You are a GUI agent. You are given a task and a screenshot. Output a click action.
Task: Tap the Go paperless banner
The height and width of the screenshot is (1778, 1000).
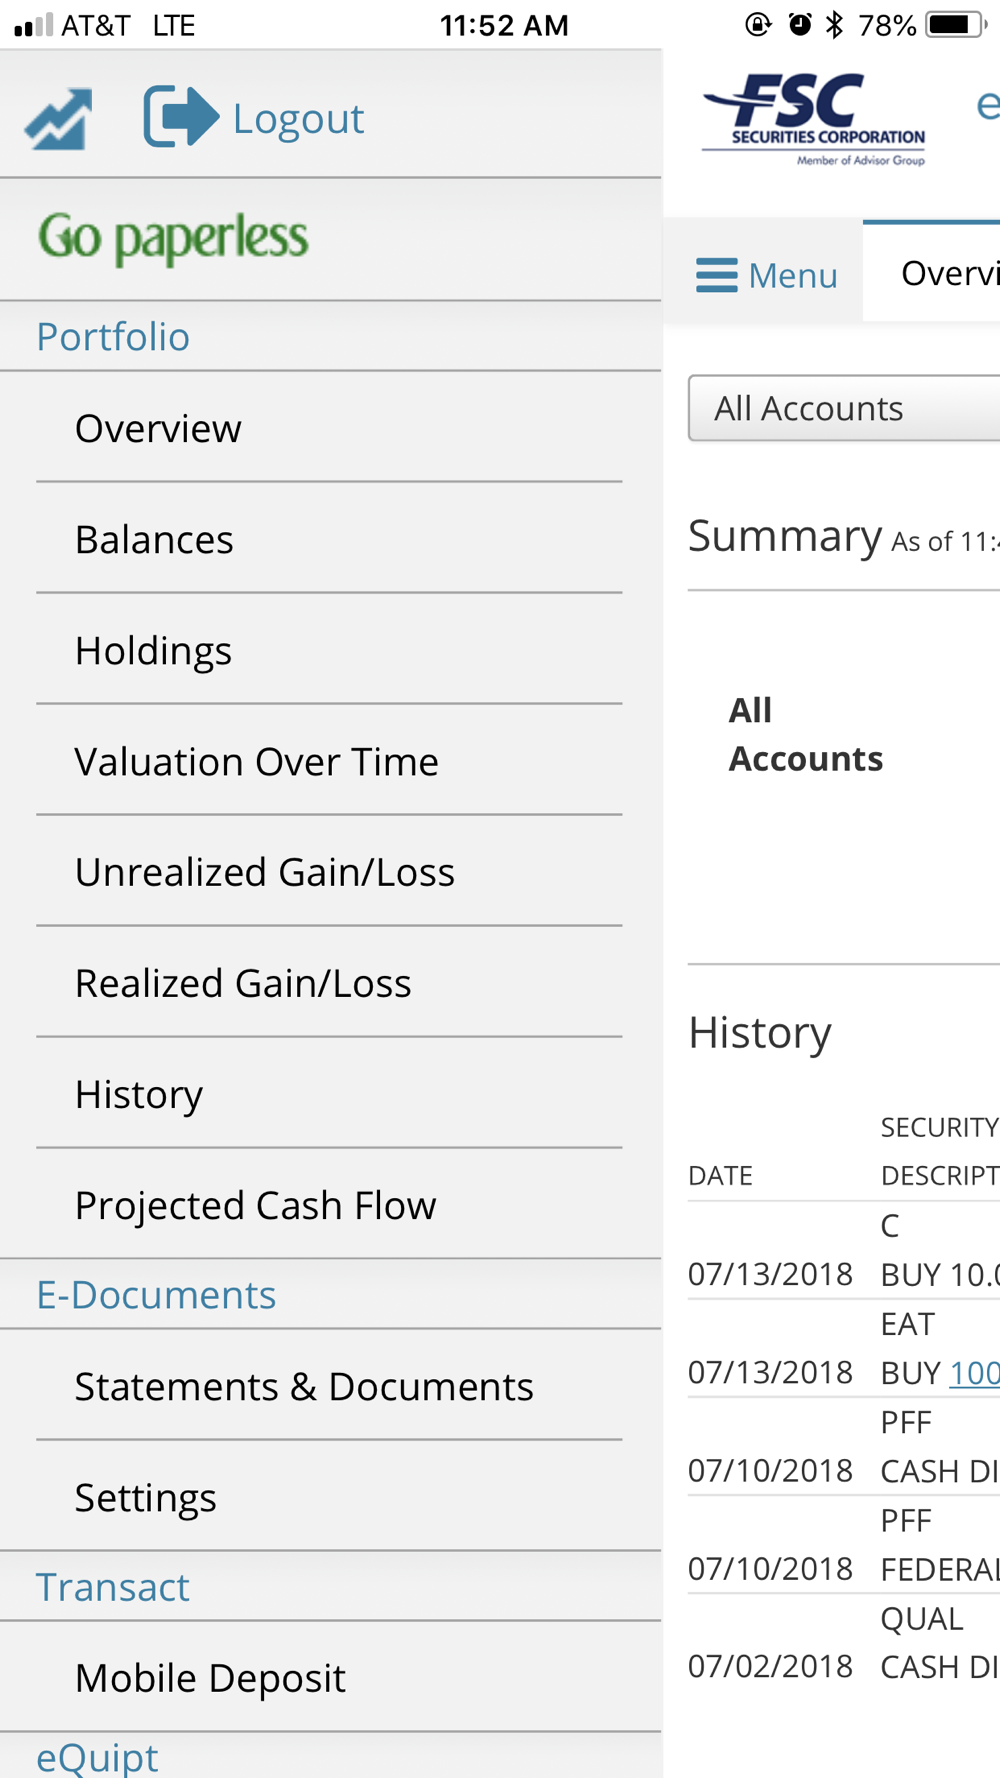coord(173,239)
